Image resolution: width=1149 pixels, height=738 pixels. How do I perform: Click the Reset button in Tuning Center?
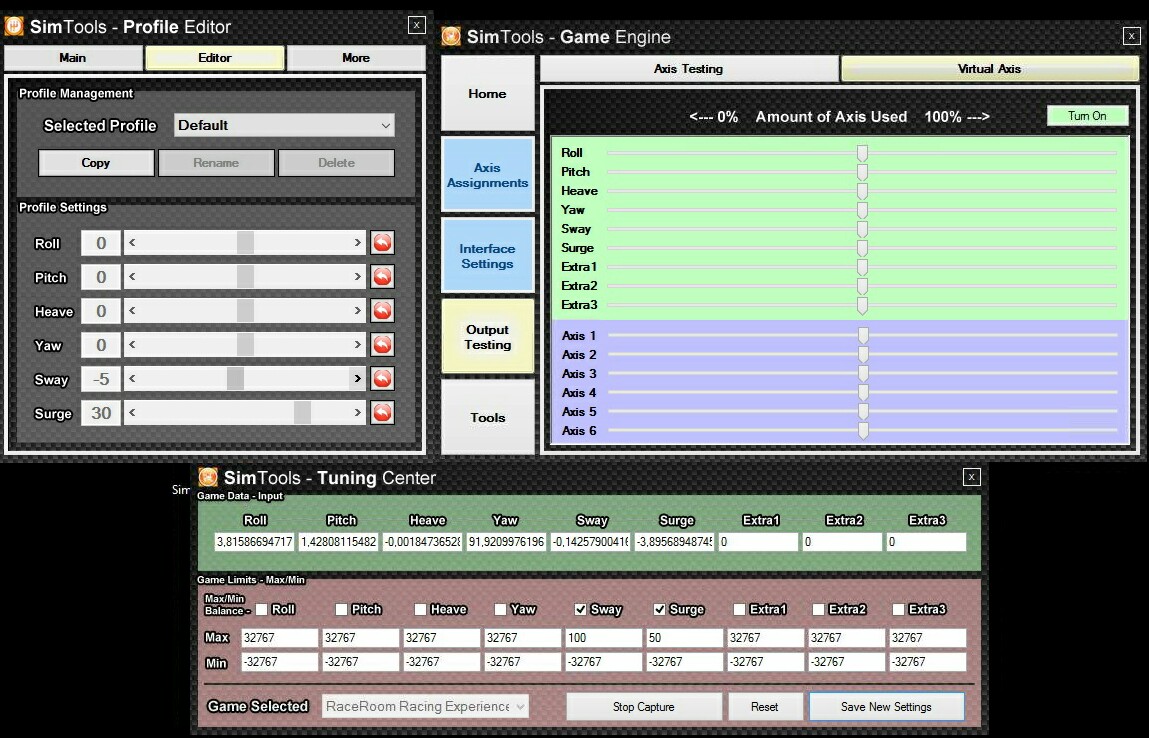point(764,706)
